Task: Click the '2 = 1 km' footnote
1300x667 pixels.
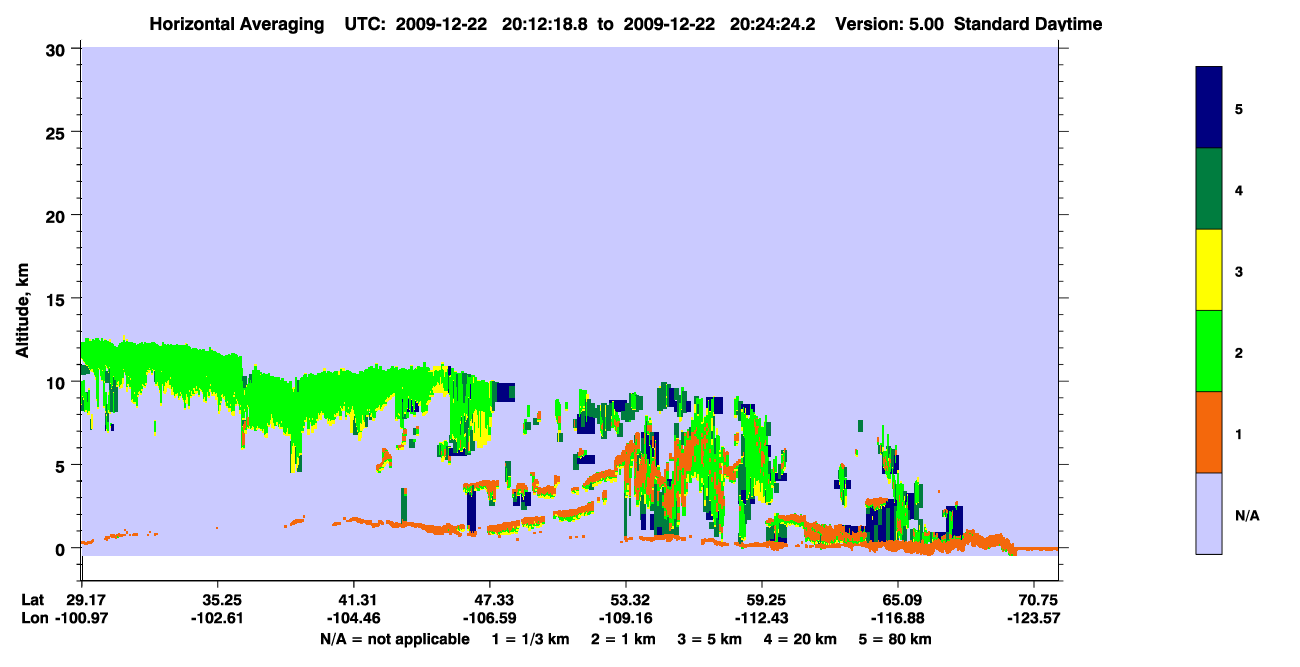Action: click(x=622, y=639)
